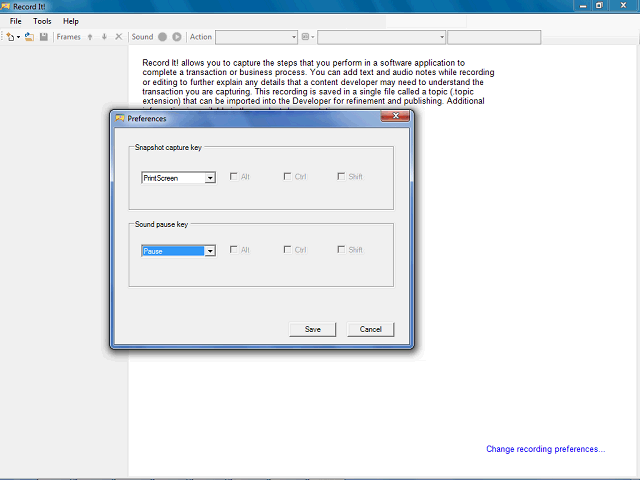Viewport: 640px width, 480px height.
Task: Click the new topic toolbar icon
Action: [x=10, y=37]
